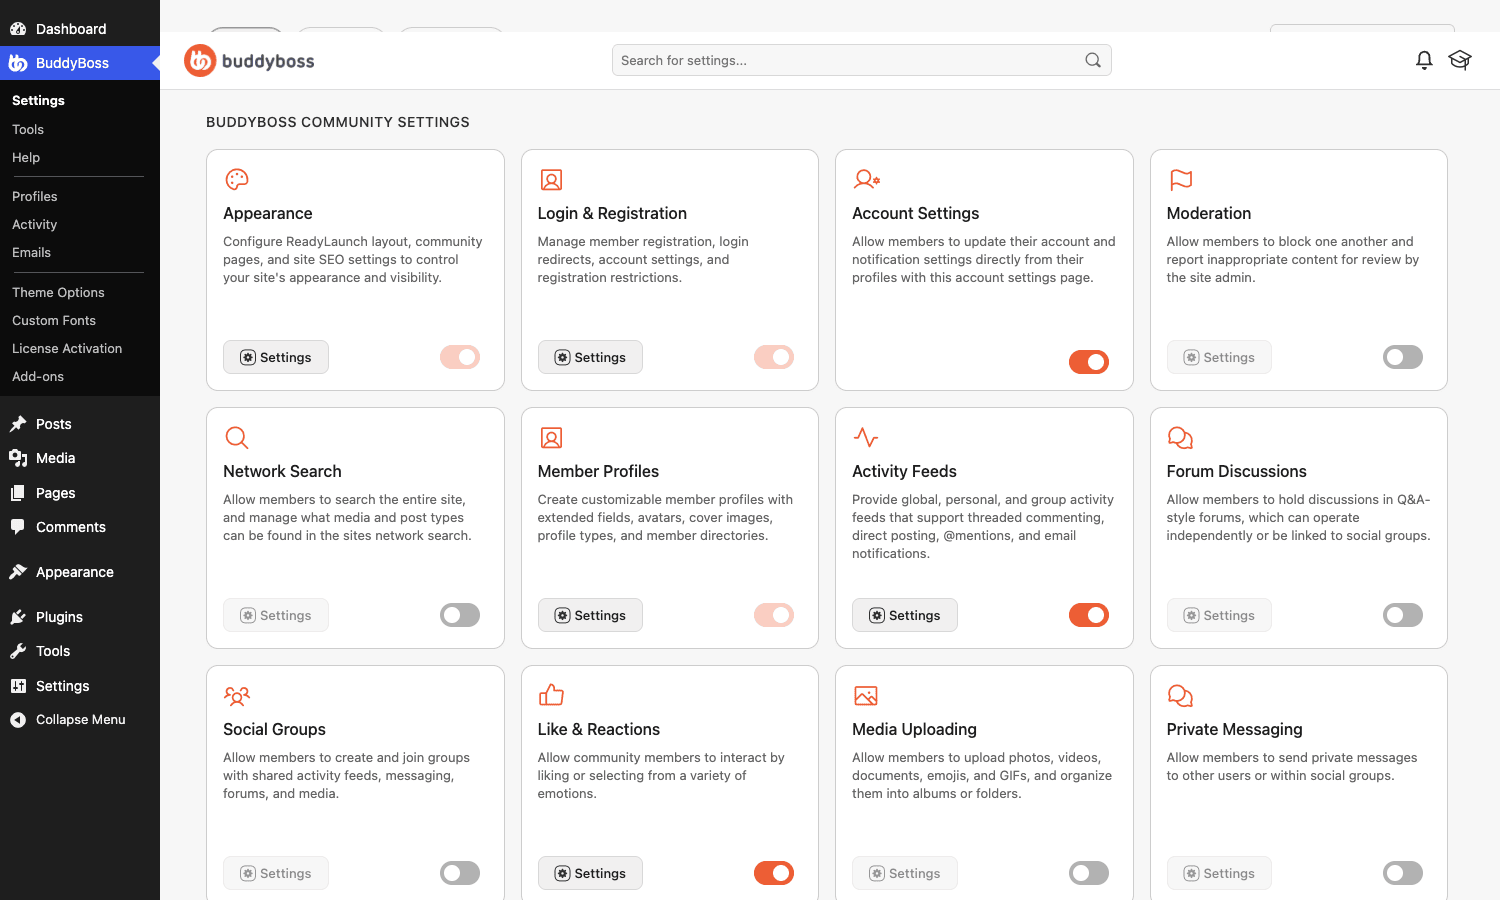Open Settings for Member Profiles

pos(590,615)
